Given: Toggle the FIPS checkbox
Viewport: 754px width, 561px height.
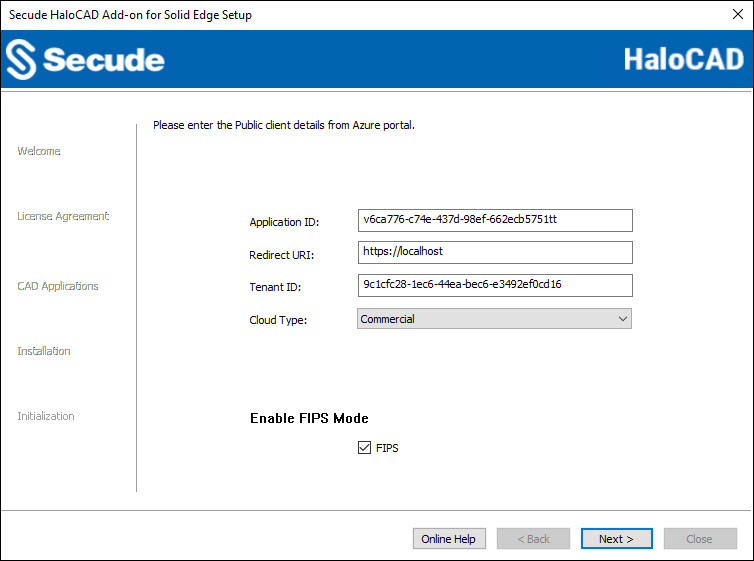Looking at the screenshot, I should point(364,448).
